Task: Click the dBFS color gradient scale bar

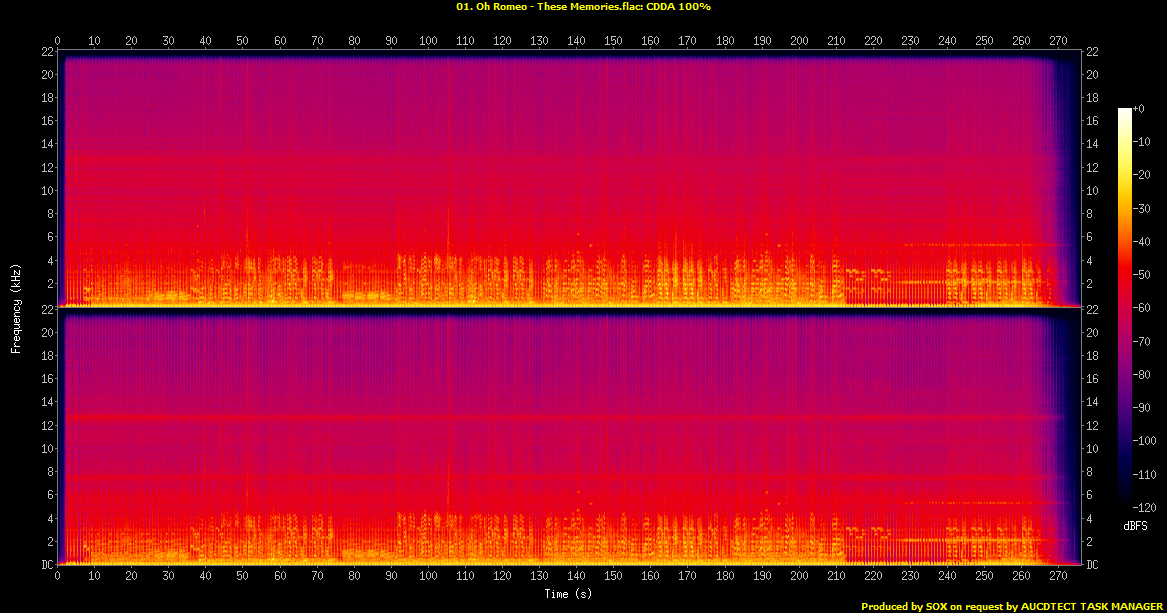Action: tap(1124, 307)
